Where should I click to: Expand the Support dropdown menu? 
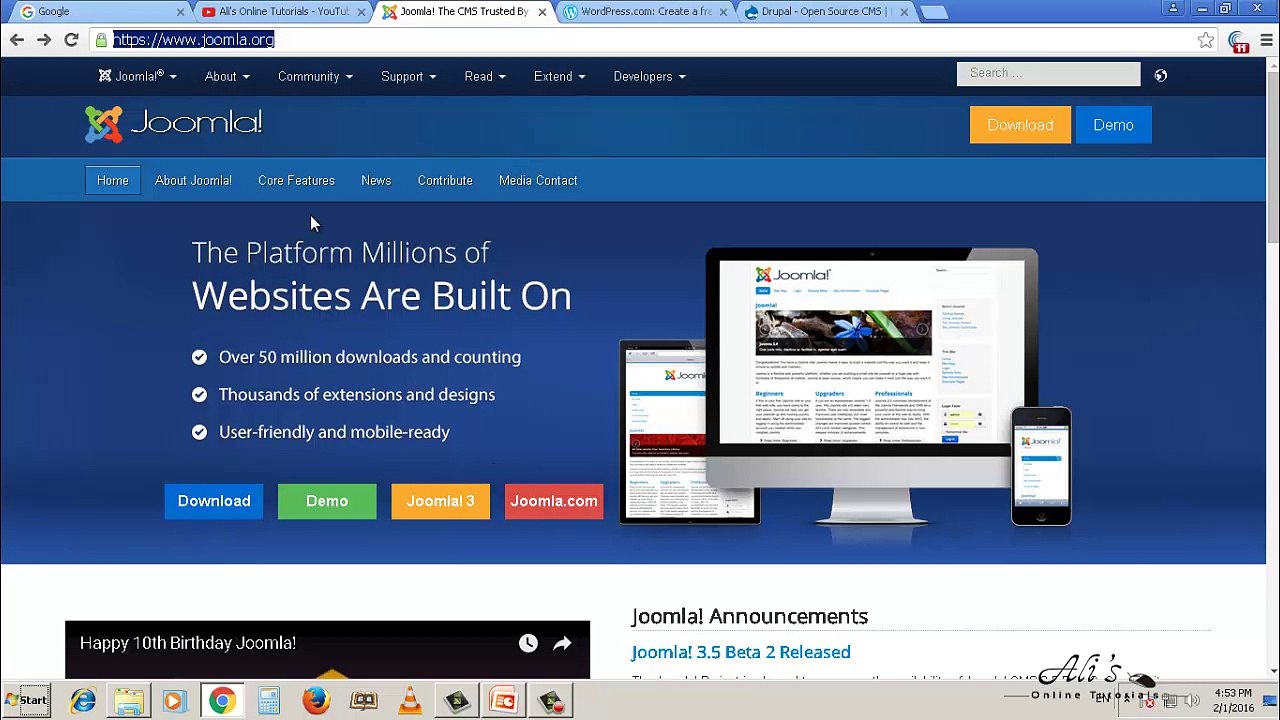coord(408,76)
